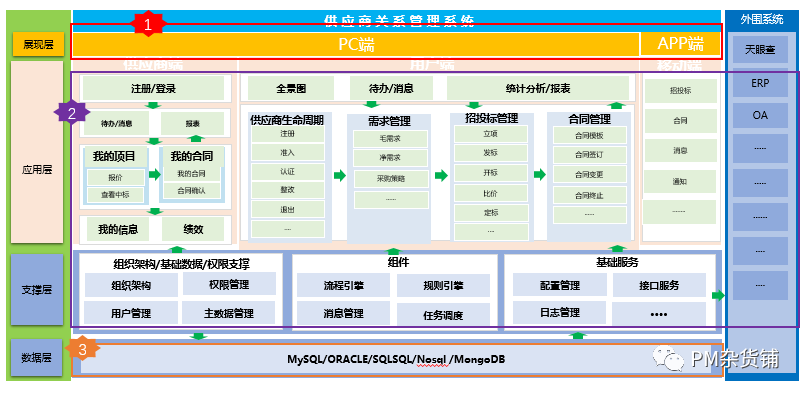Click the 查看中标 item

[115, 195]
